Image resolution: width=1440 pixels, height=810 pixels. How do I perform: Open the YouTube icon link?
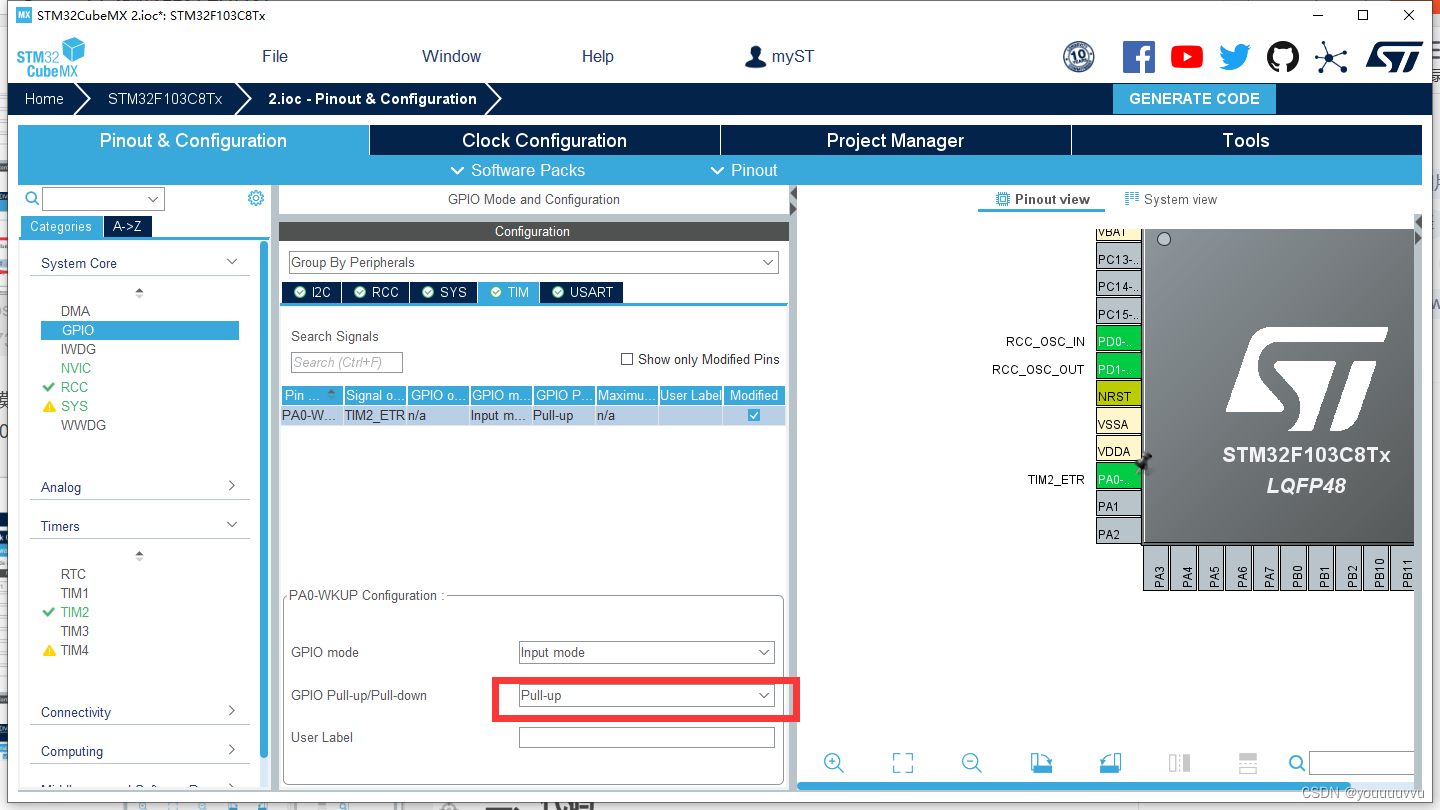pos(1187,57)
